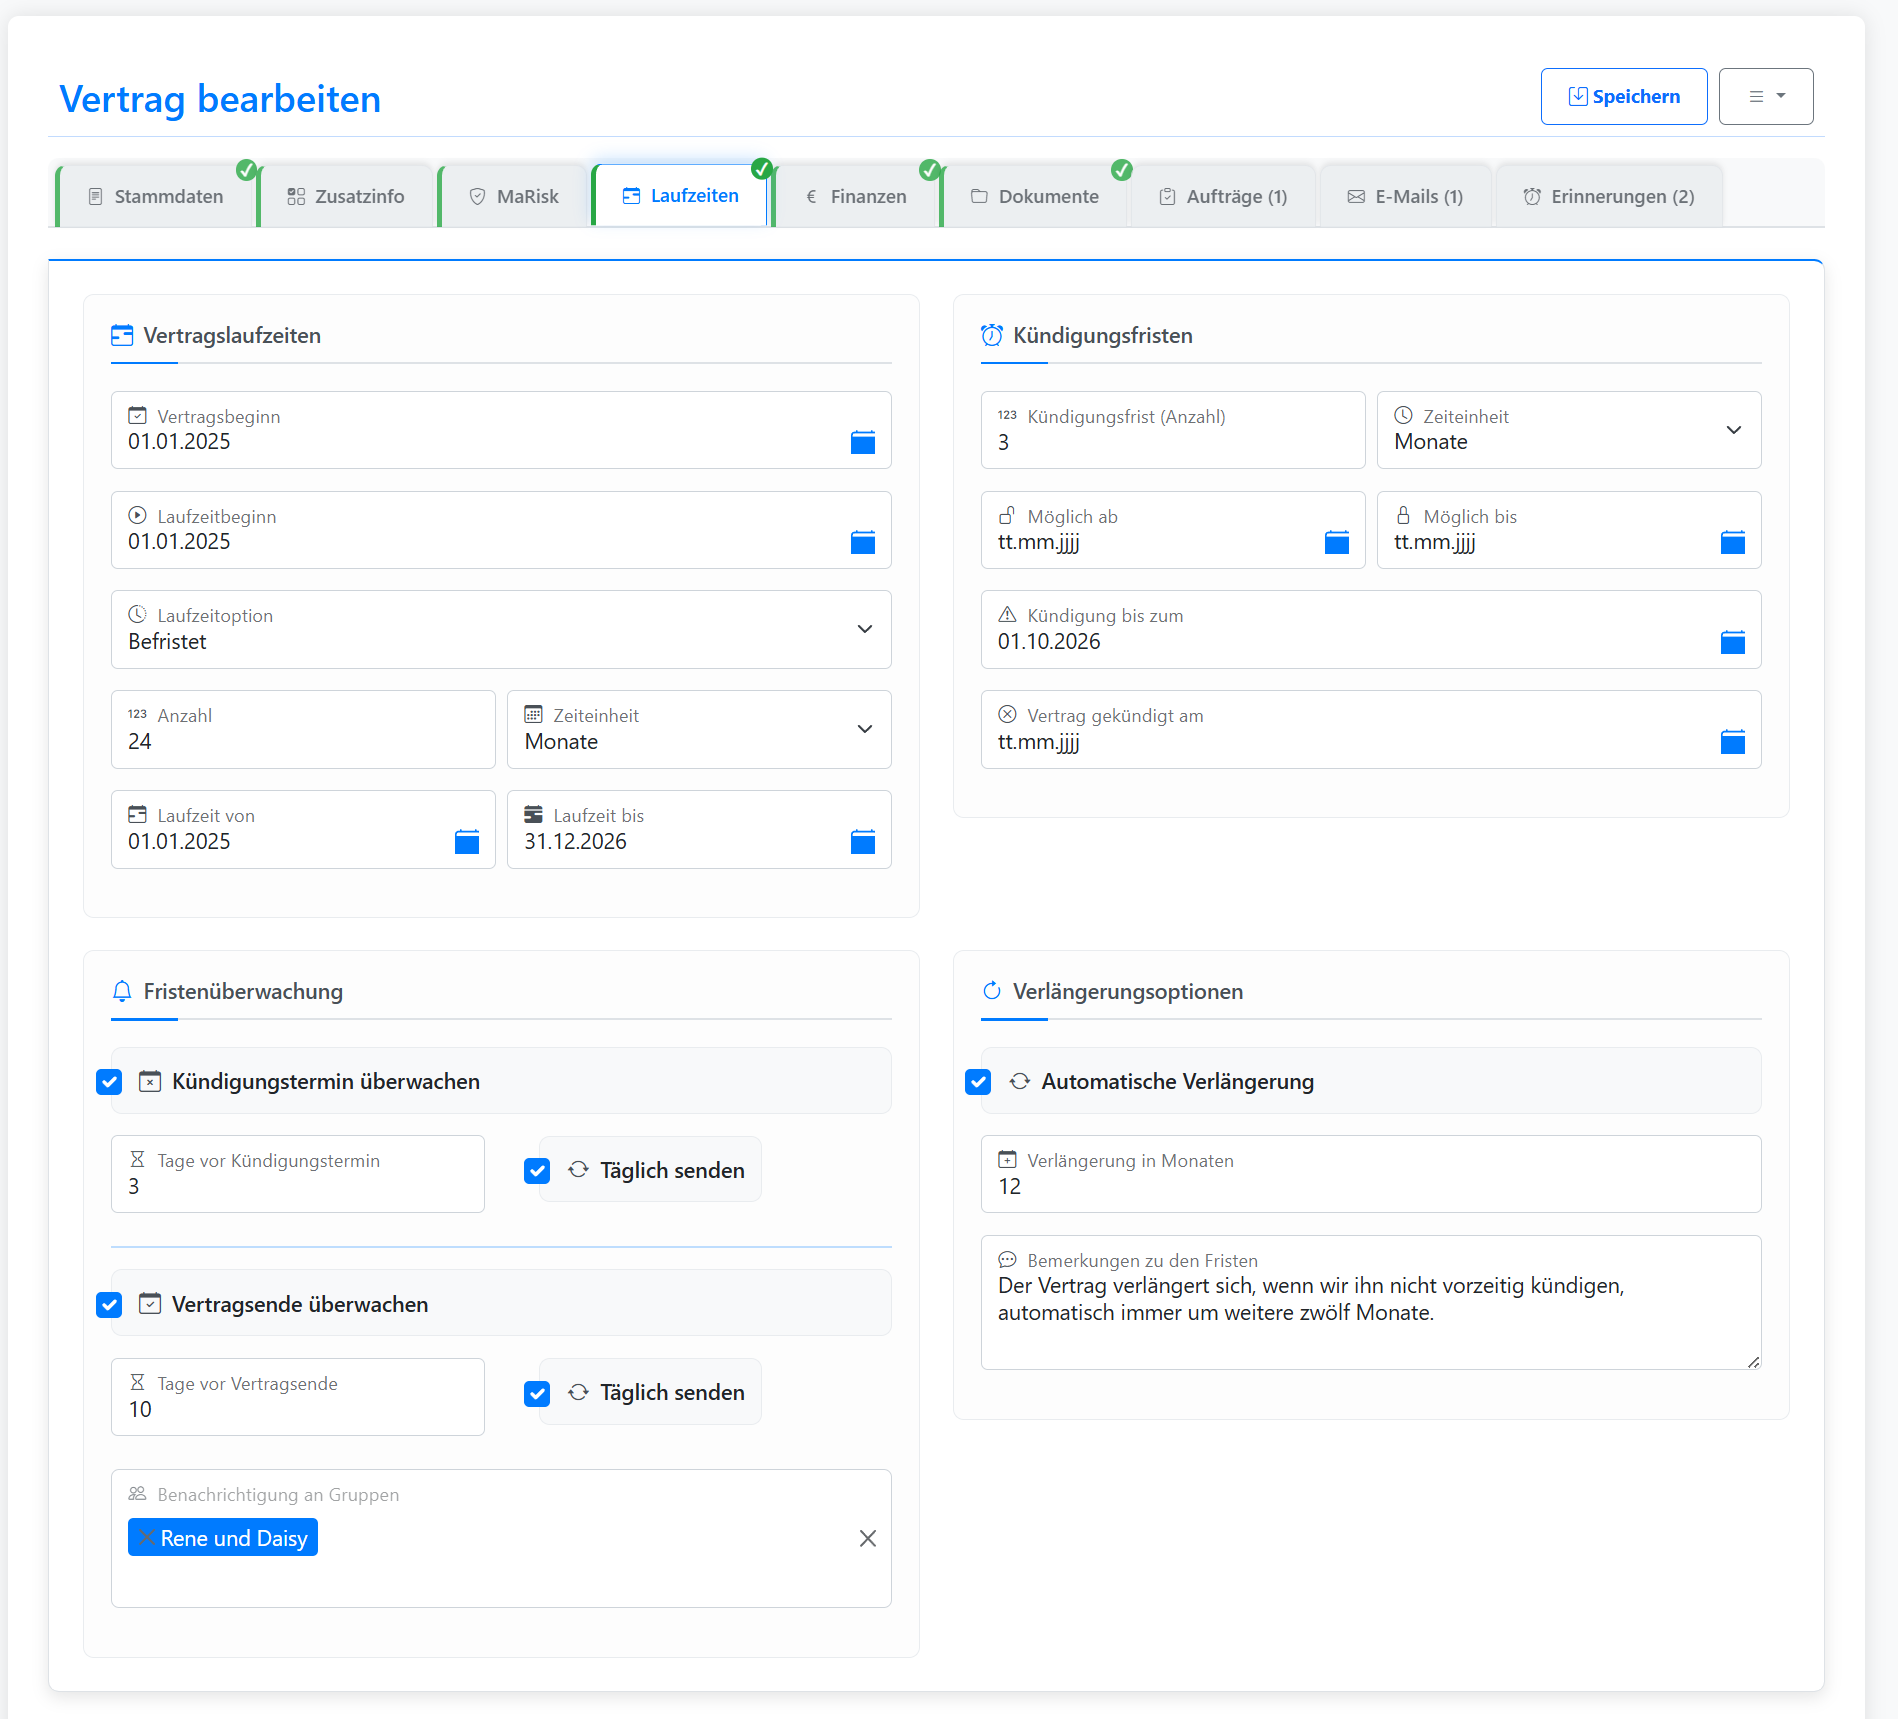This screenshot has width=1898, height=1719.
Task: Click the Speichern button
Action: [x=1623, y=97]
